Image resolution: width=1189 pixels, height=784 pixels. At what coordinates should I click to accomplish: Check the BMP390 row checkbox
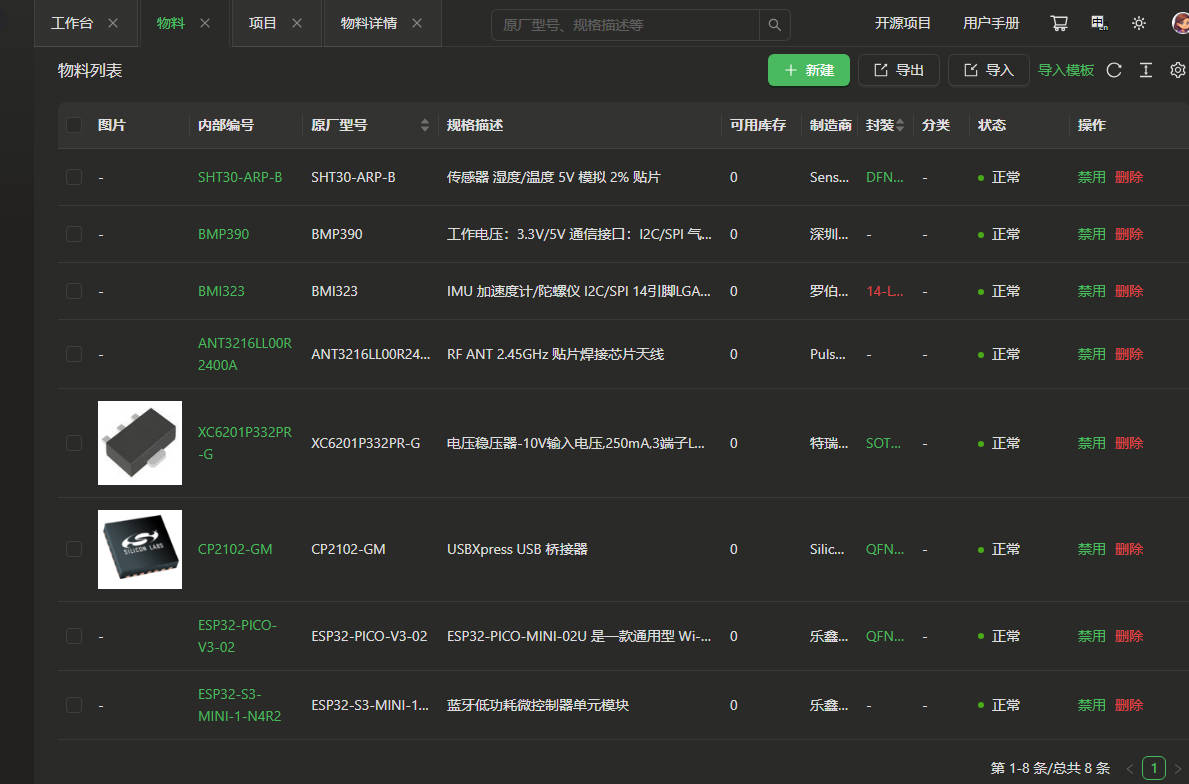tap(74, 234)
